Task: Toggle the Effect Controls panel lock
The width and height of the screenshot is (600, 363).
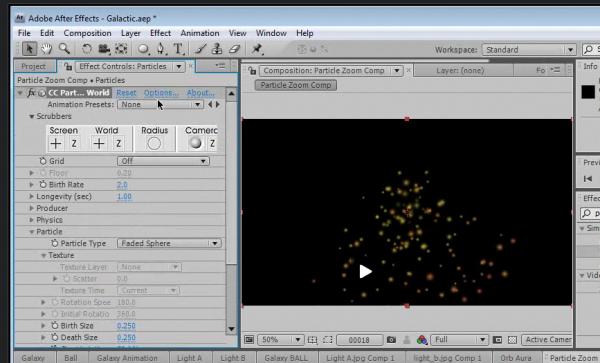Action: pyautogui.click(x=68, y=67)
